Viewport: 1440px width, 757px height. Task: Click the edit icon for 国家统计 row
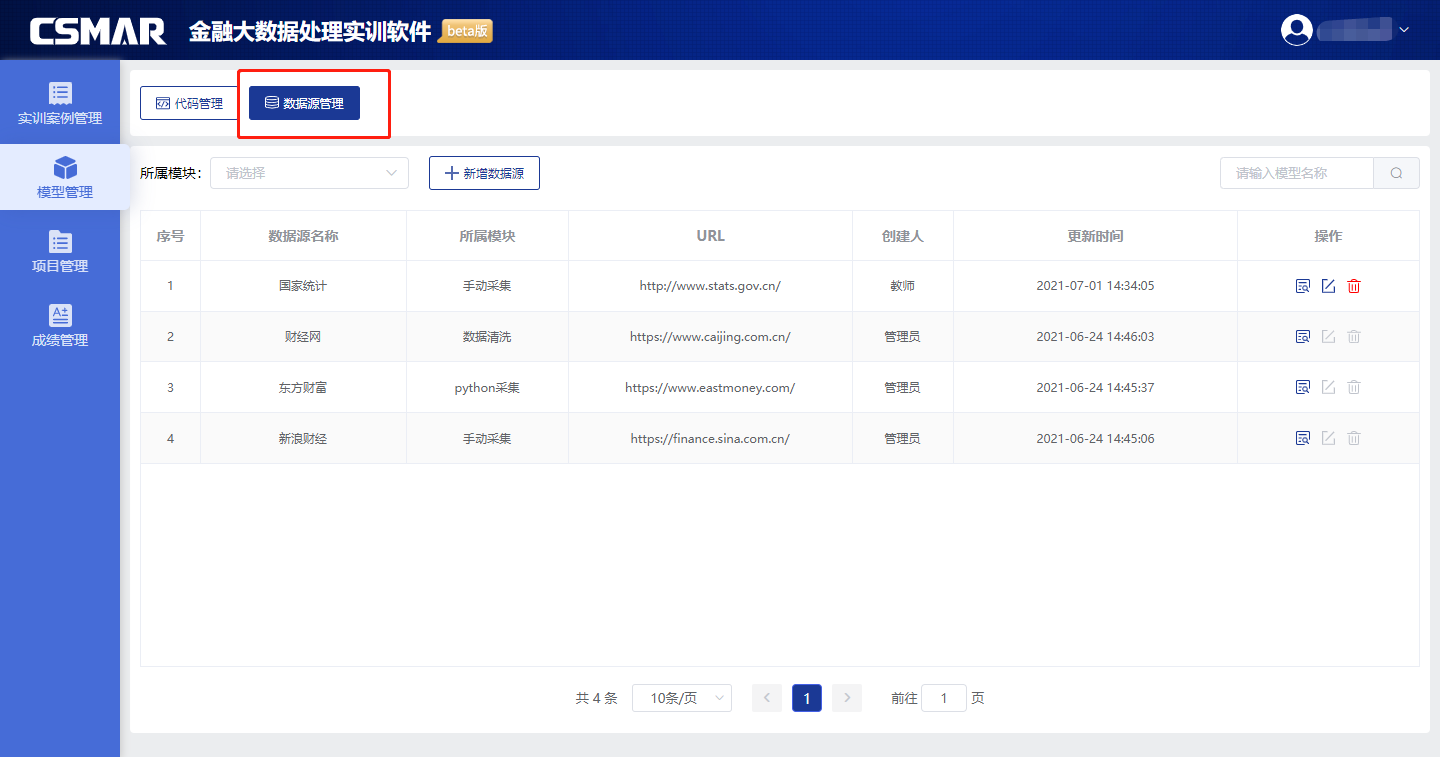[1328, 286]
